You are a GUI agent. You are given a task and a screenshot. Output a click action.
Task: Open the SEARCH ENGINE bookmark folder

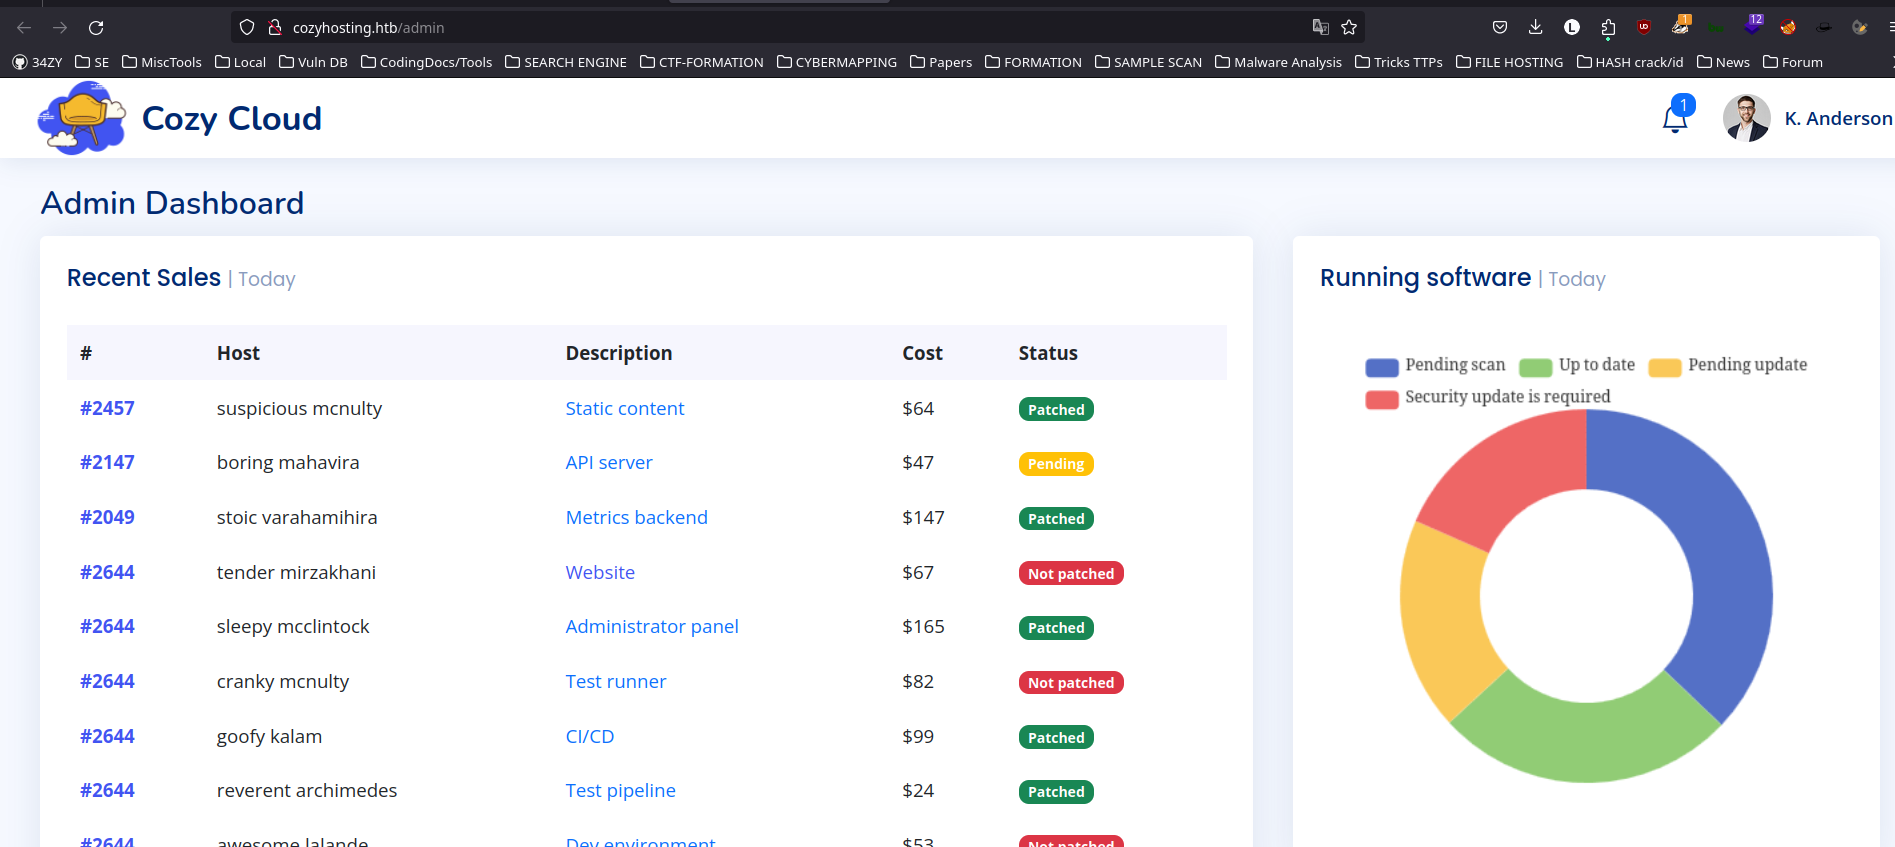[x=566, y=62]
